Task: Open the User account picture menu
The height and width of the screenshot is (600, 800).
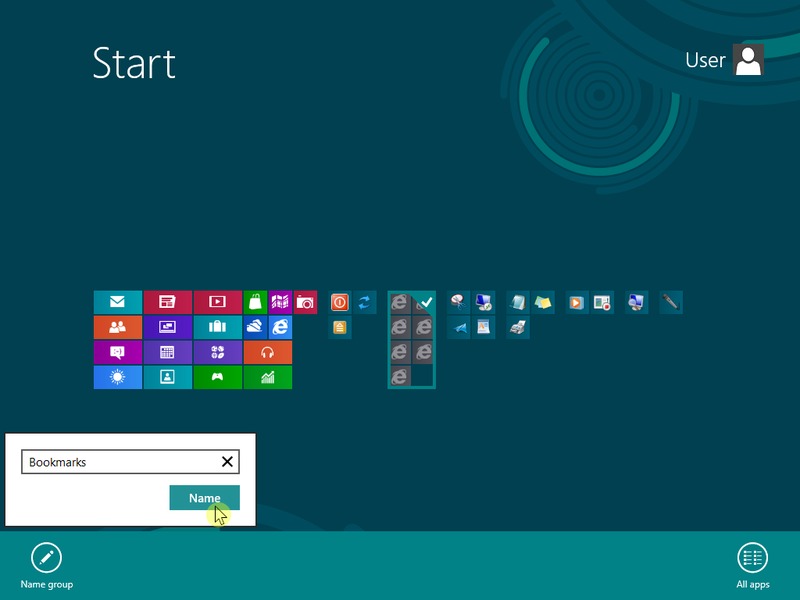Action: tap(748, 60)
